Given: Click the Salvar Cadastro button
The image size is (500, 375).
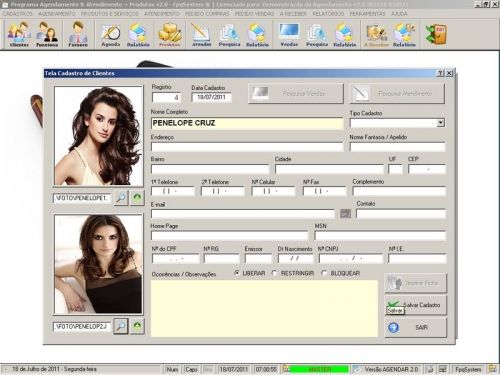Looking at the screenshot, I should point(416,305).
